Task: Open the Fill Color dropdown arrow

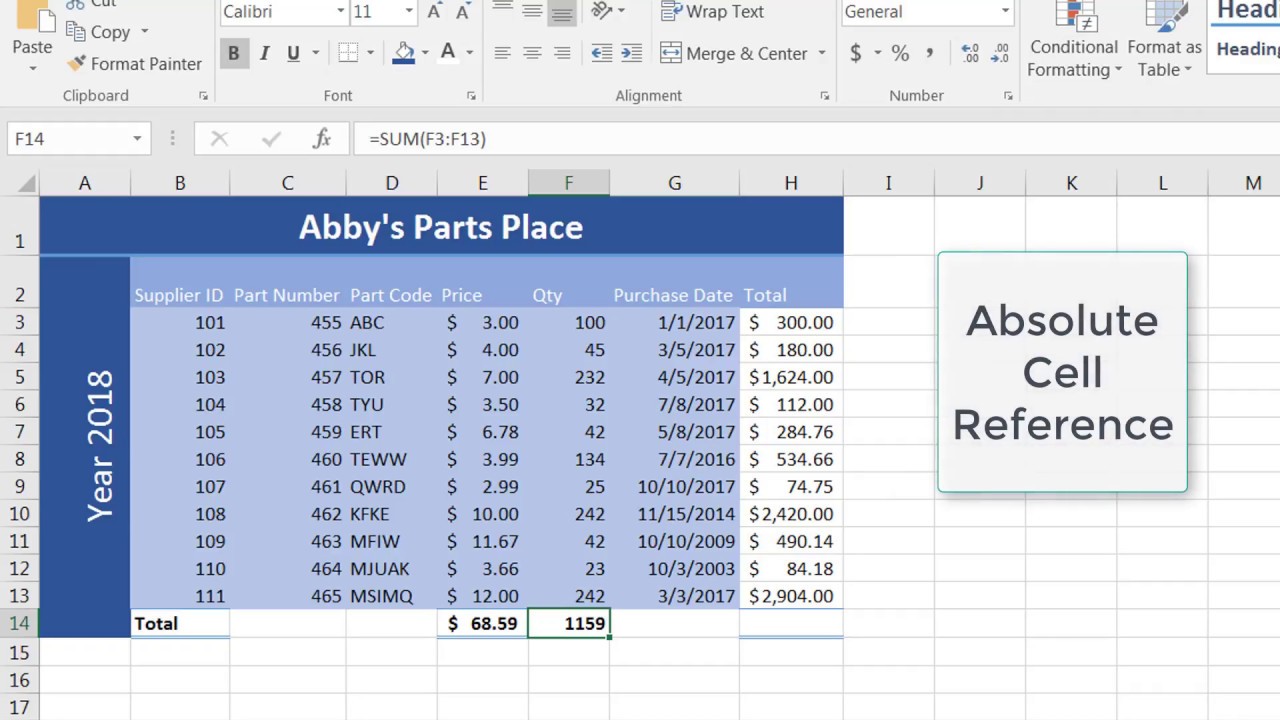Action: pos(425,53)
